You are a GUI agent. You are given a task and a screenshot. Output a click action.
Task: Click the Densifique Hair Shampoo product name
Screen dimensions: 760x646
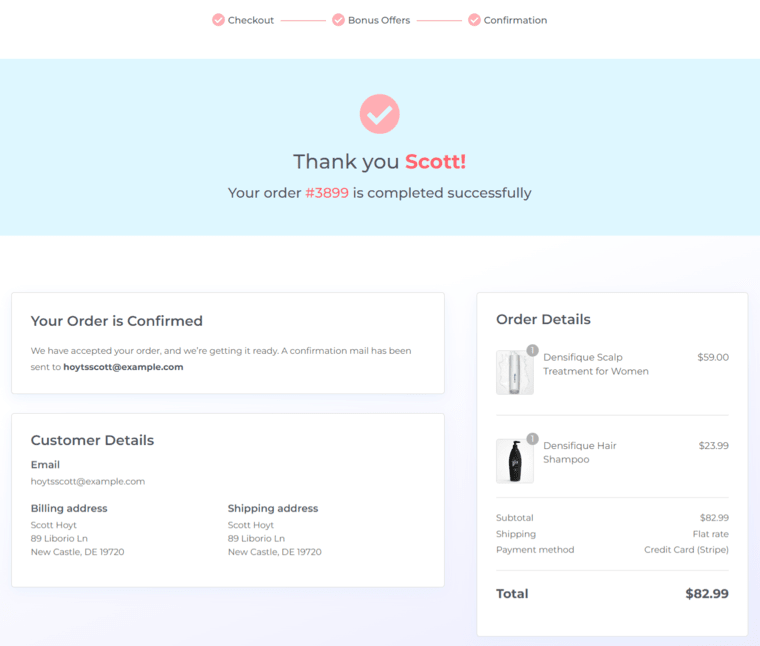tap(580, 452)
